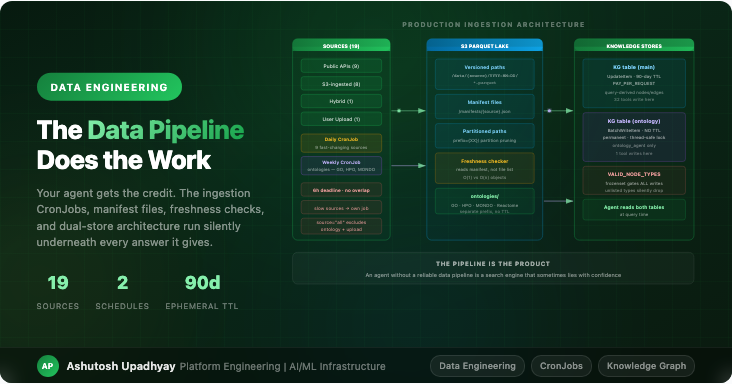Click the Weekly CronJob card
This screenshot has width=732, height=384.
click(341, 166)
